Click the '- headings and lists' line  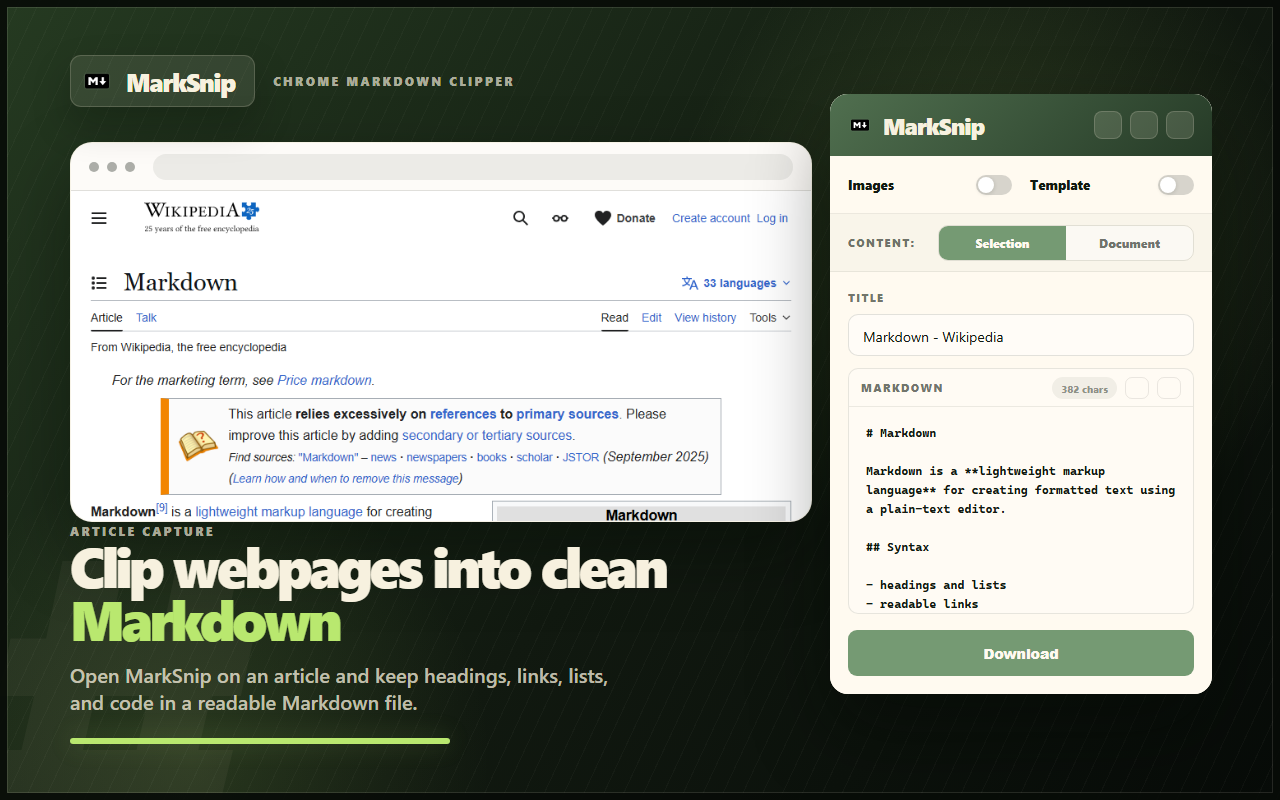pyautogui.click(x=936, y=585)
